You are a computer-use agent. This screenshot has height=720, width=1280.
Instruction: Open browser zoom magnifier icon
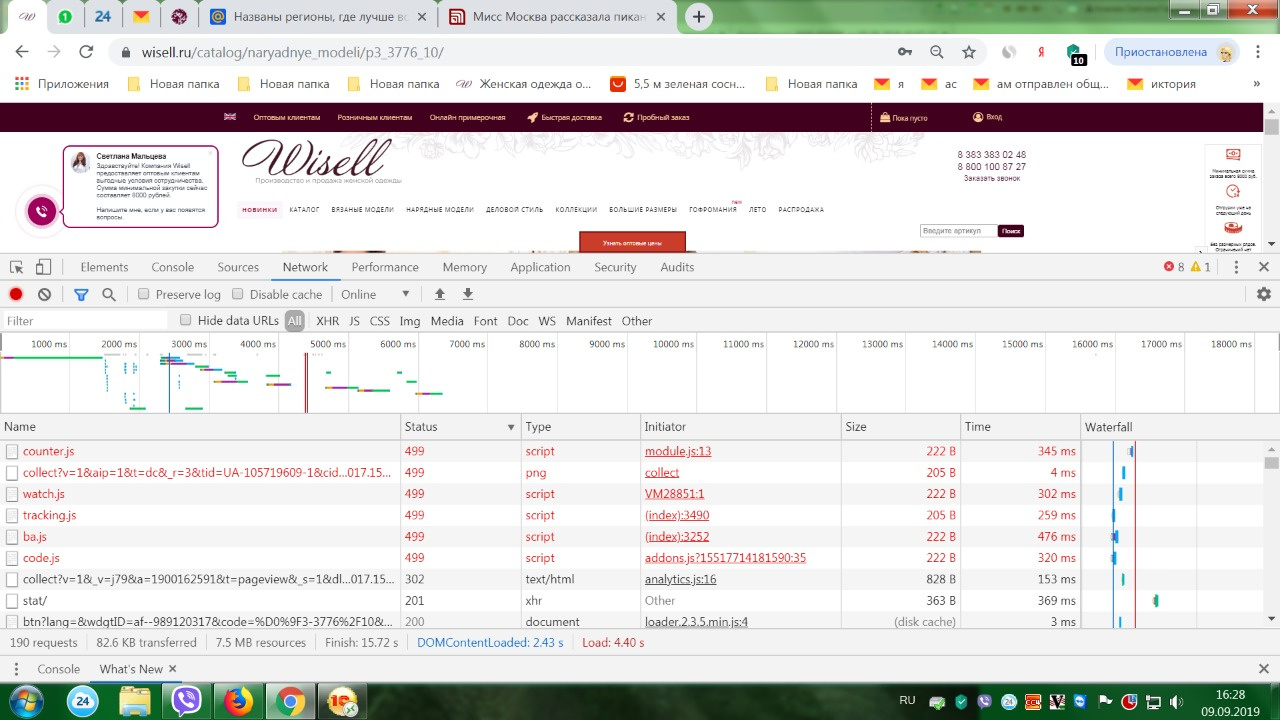coord(937,52)
